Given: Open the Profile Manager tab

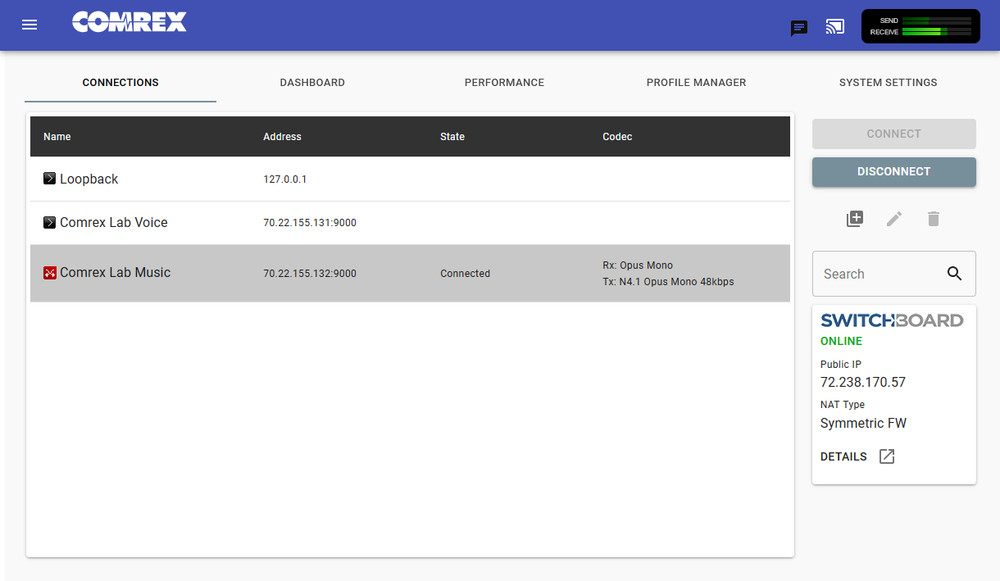Looking at the screenshot, I should (696, 82).
